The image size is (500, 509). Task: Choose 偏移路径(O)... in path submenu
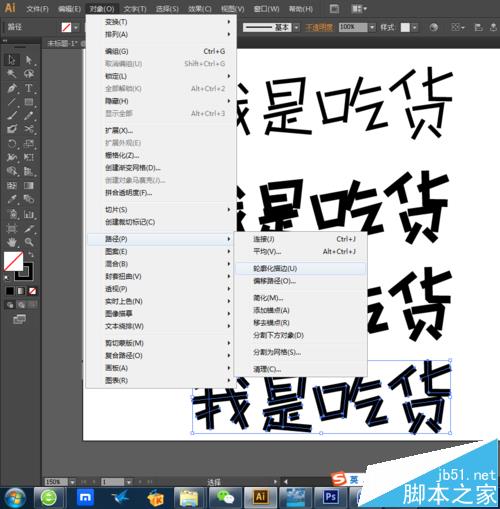pyautogui.click(x=301, y=281)
